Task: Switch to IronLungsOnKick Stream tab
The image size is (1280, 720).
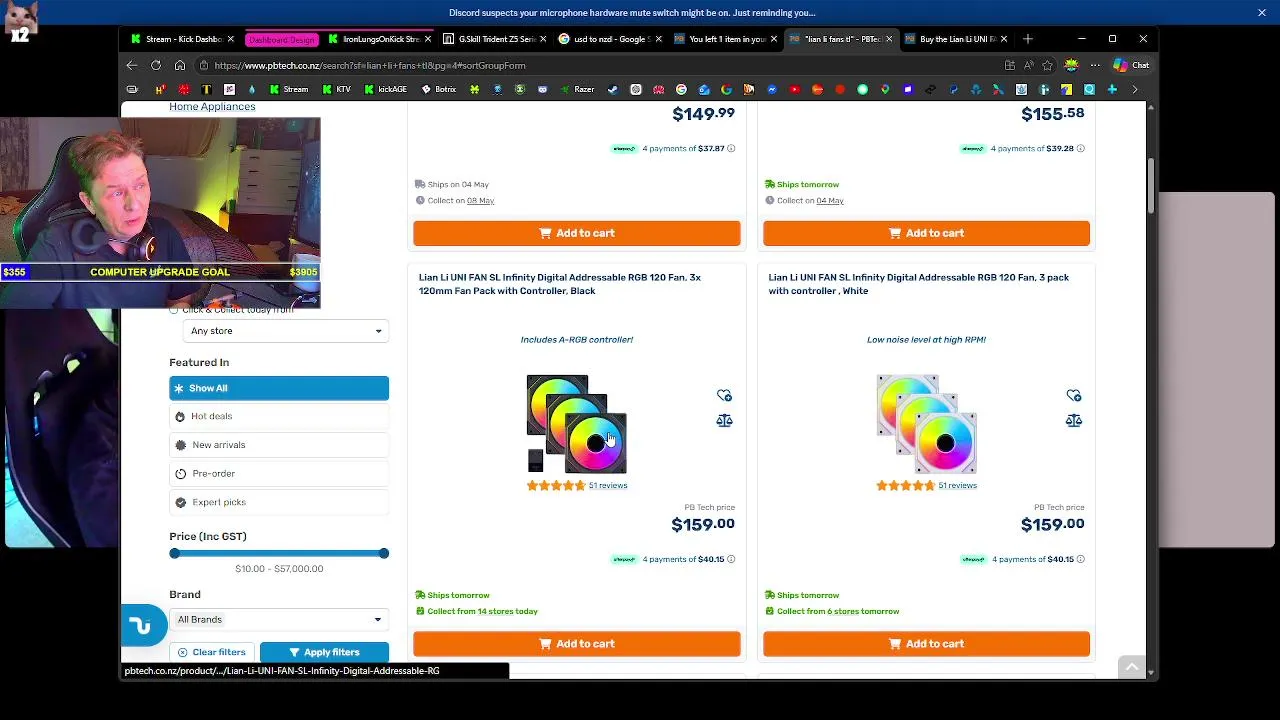Action: pos(380,39)
